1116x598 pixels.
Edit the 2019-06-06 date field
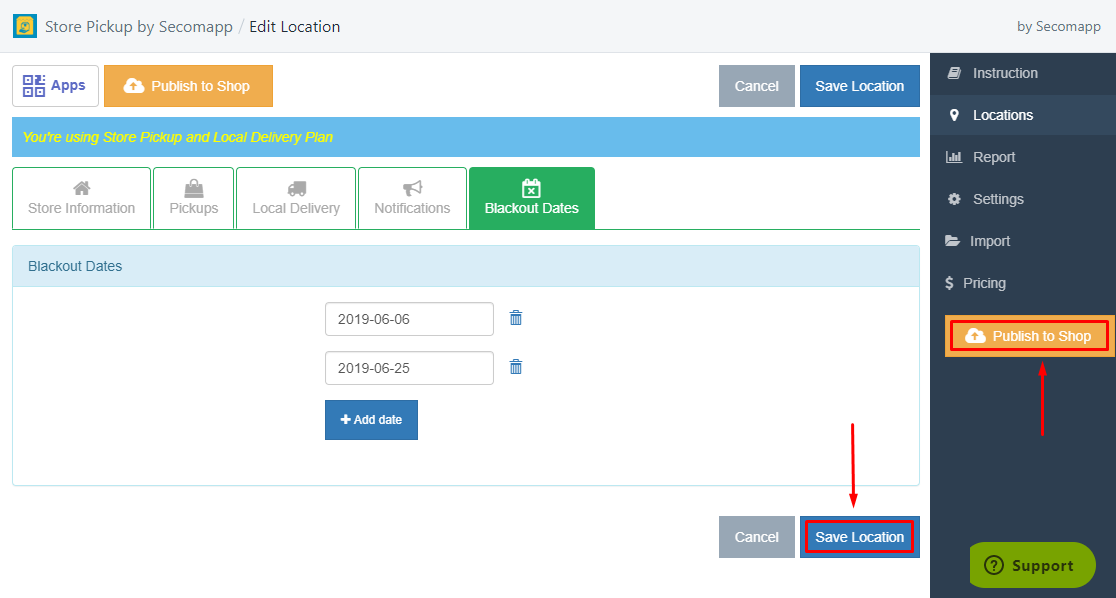409,319
